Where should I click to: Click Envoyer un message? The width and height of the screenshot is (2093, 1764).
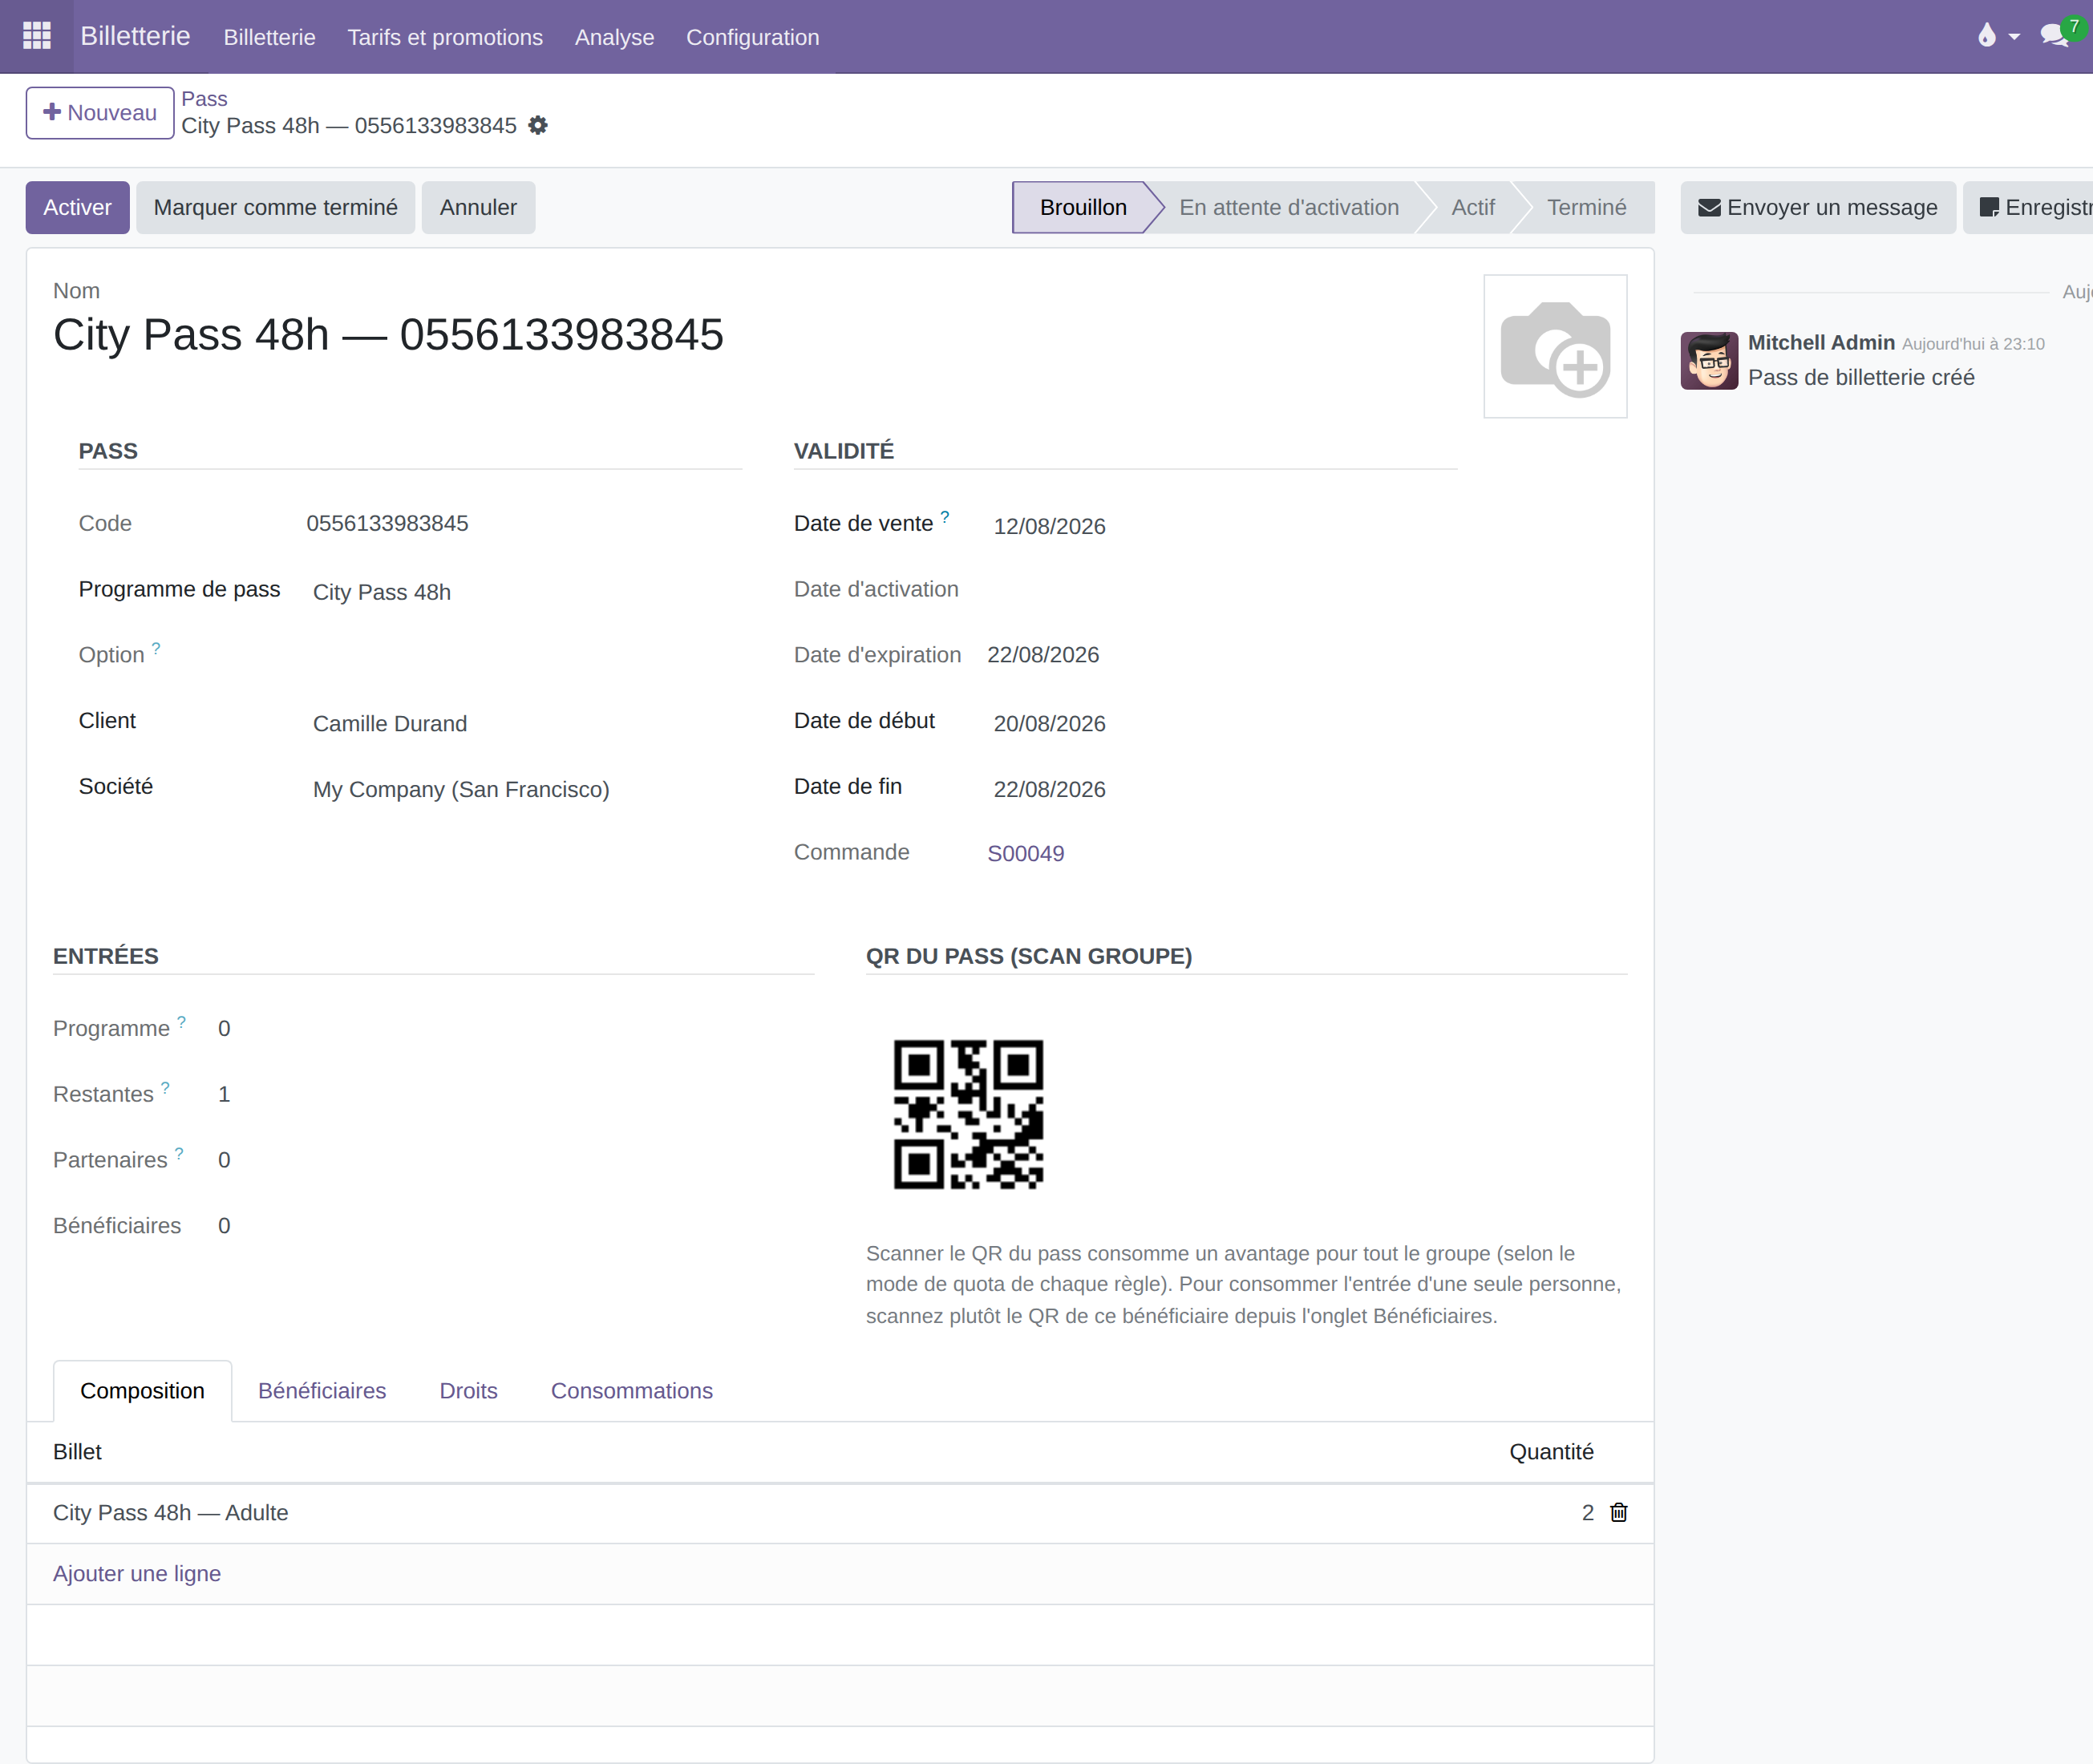click(1817, 208)
